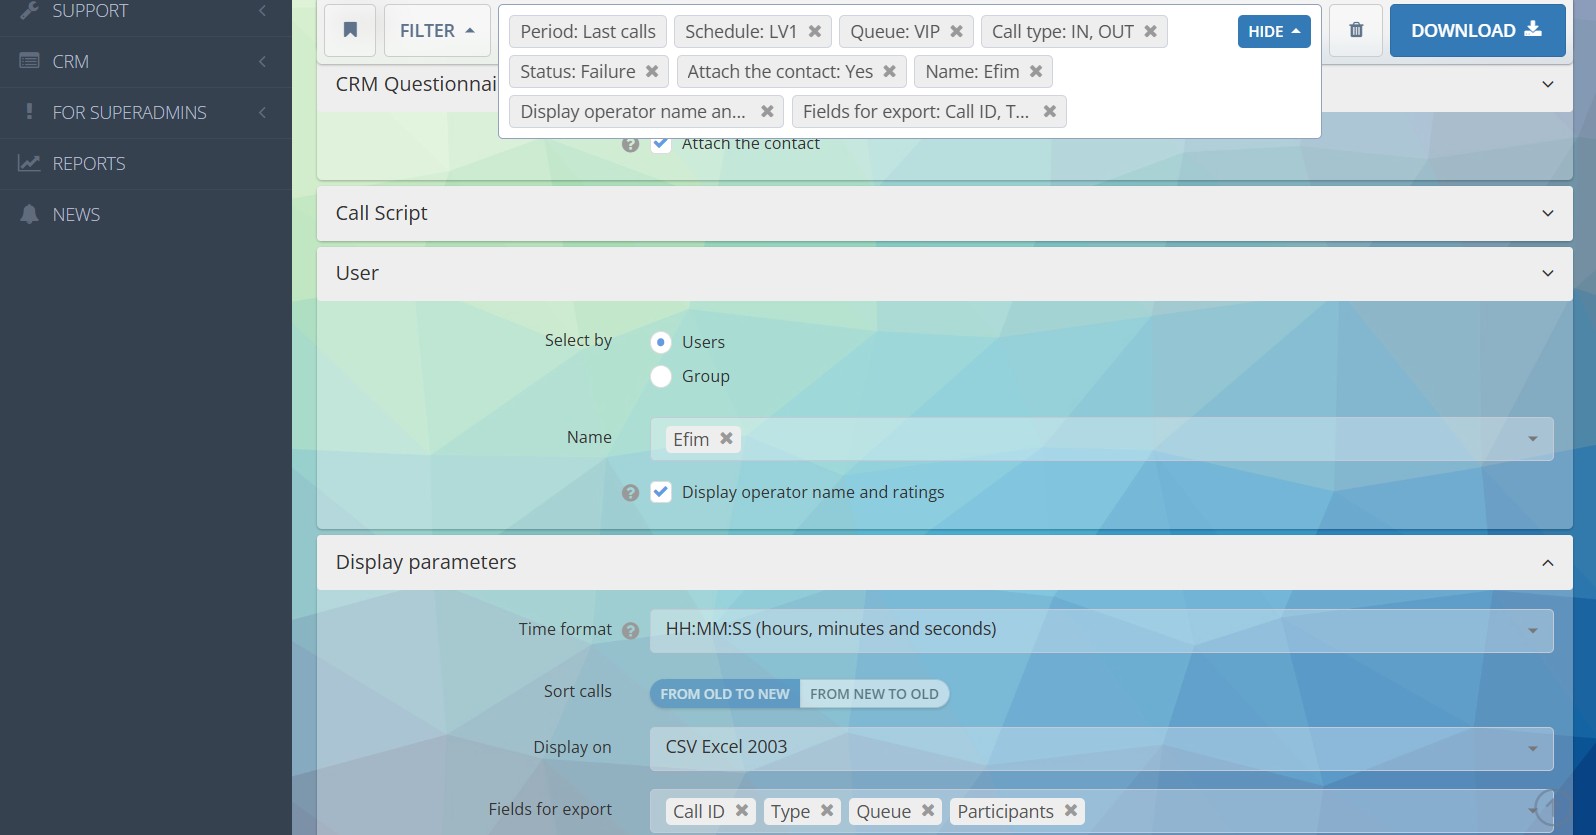
Task: Click the CRM sidebar icon
Action: pos(29,61)
